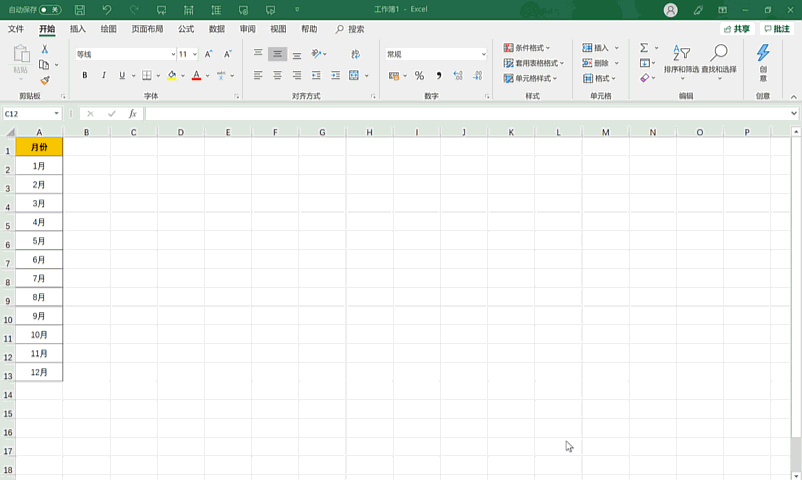
Task: Align text left
Action: 258,75
